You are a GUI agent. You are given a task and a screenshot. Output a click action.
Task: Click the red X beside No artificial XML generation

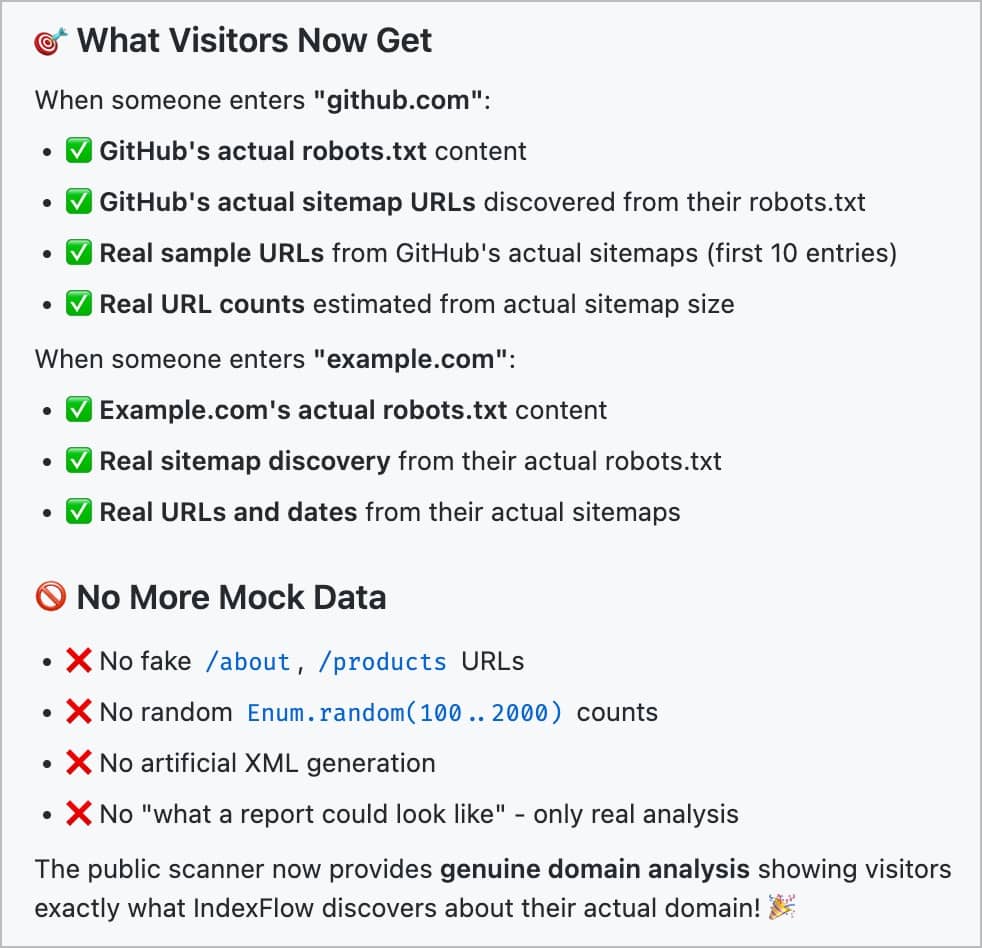[79, 763]
